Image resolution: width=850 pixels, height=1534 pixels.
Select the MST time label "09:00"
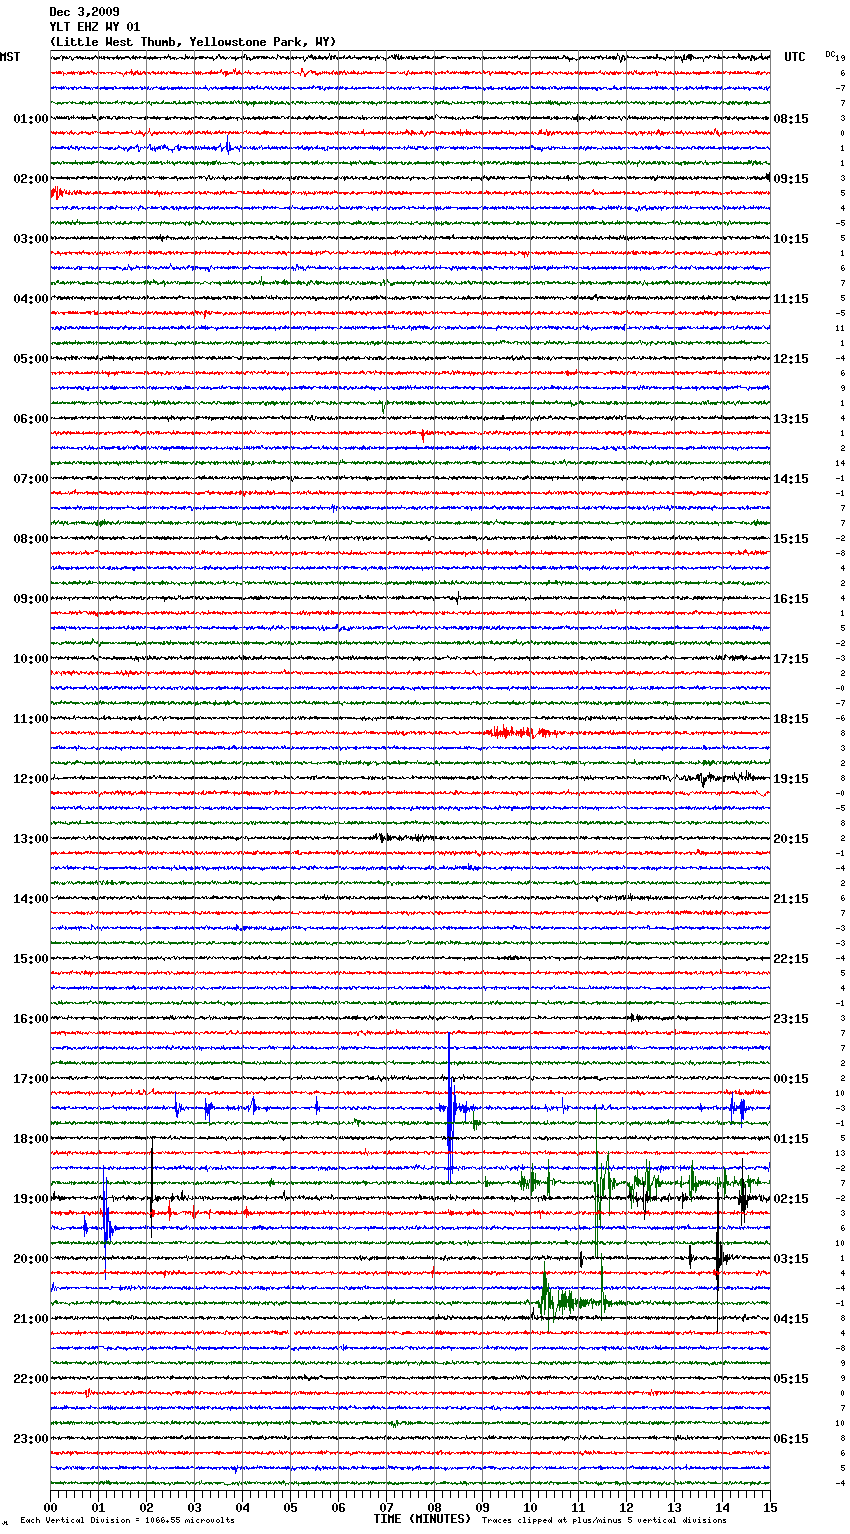pos(31,599)
